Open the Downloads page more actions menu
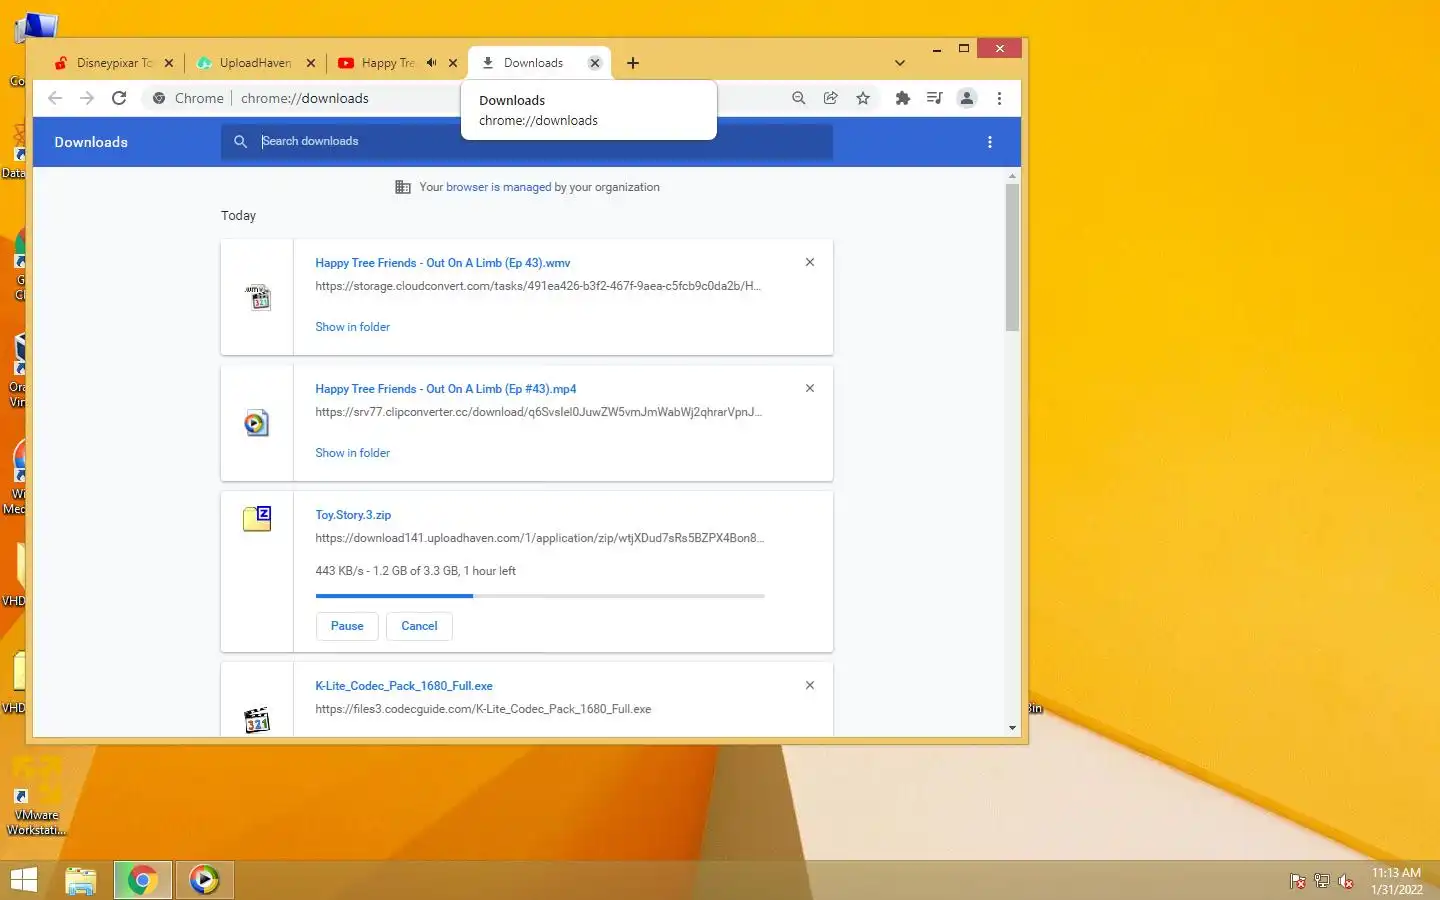This screenshot has height=900, width=1440. point(990,142)
